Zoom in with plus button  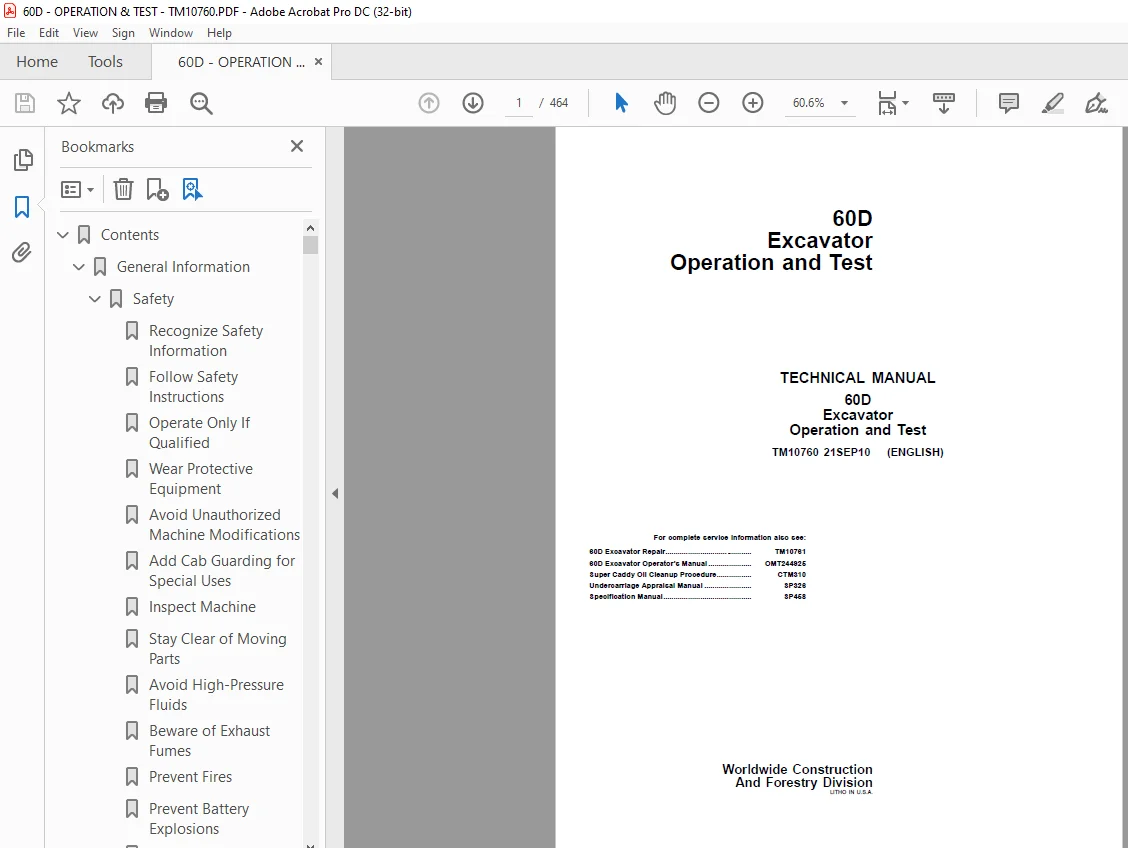coord(752,103)
